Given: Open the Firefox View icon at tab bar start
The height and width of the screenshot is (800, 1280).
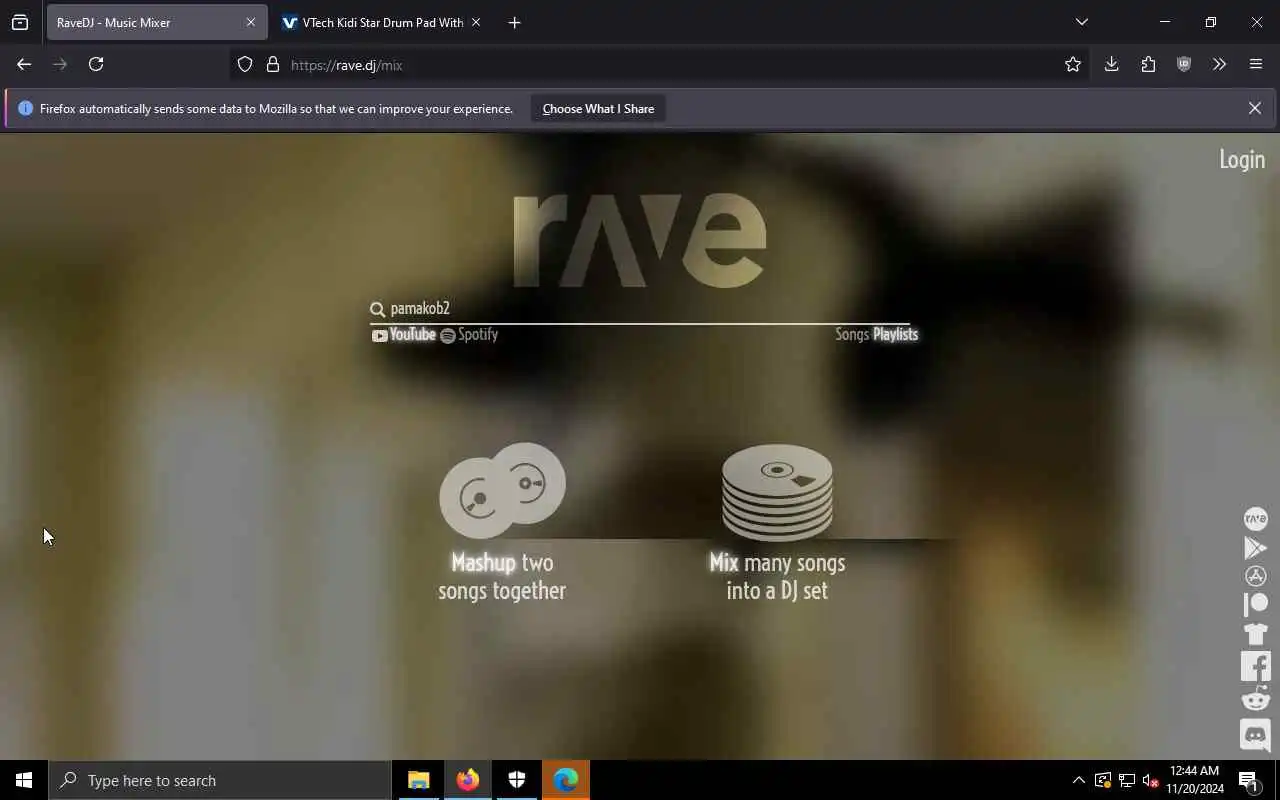Looking at the screenshot, I should coord(20,22).
